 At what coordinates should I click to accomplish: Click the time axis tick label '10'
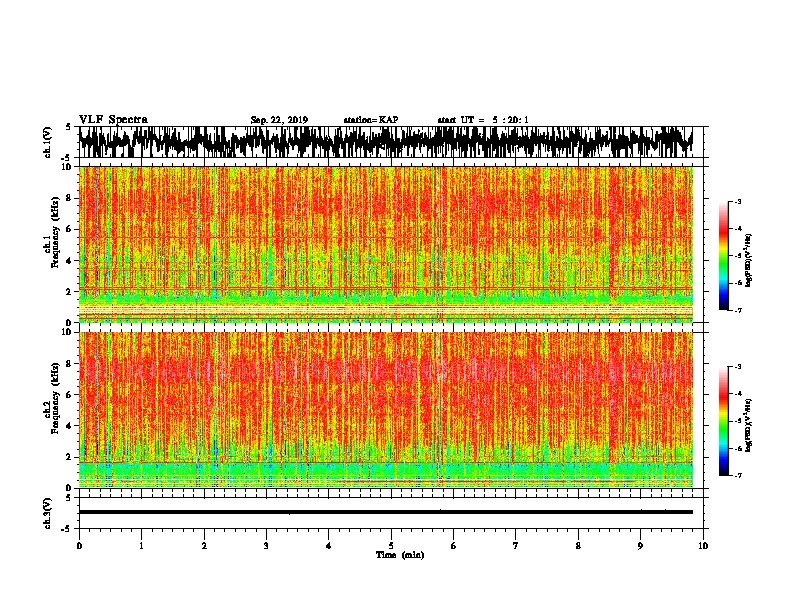click(703, 545)
